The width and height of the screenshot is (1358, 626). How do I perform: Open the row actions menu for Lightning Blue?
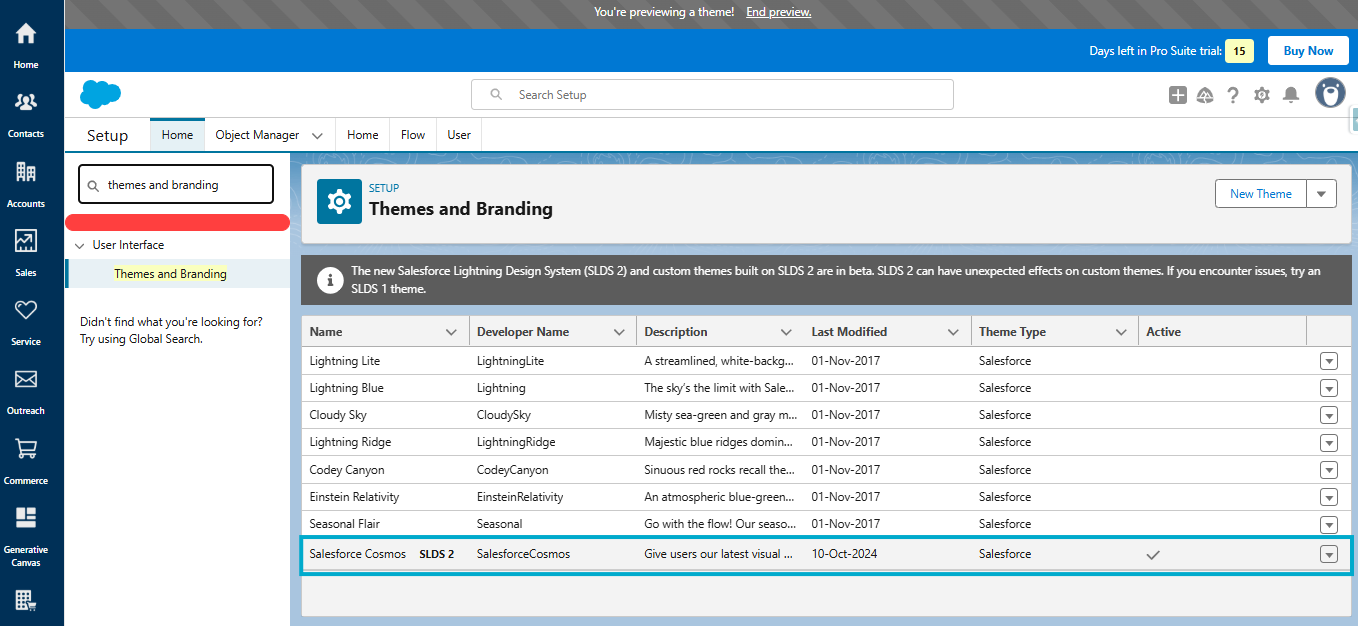tap(1329, 387)
